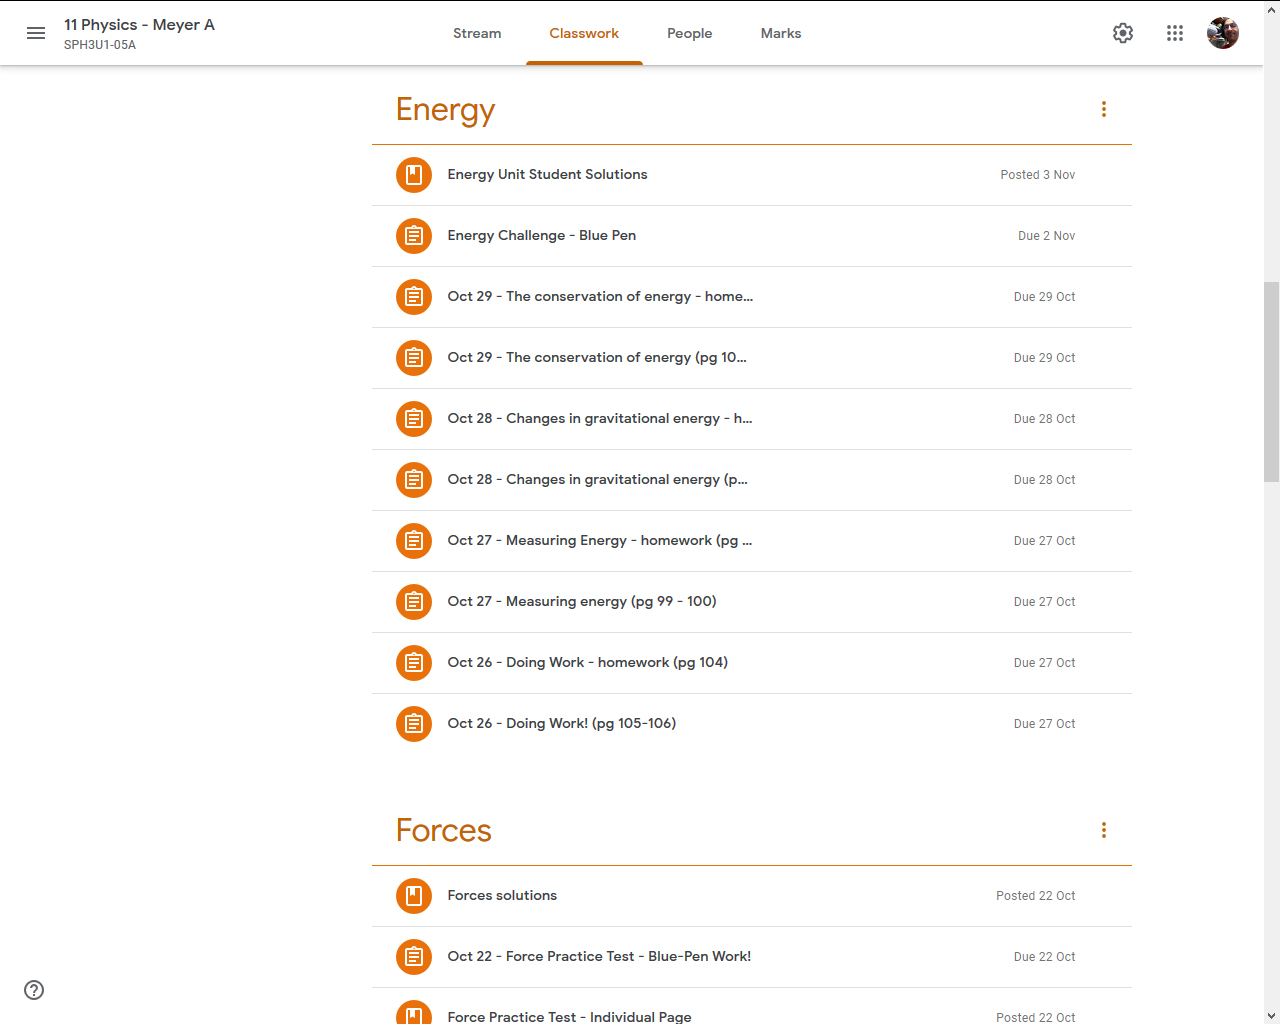The image size is (1280, 1024).
Task: Click assignment icon for Oct 29 conservation of energy (pg 10…)
Action: (414, 358)
